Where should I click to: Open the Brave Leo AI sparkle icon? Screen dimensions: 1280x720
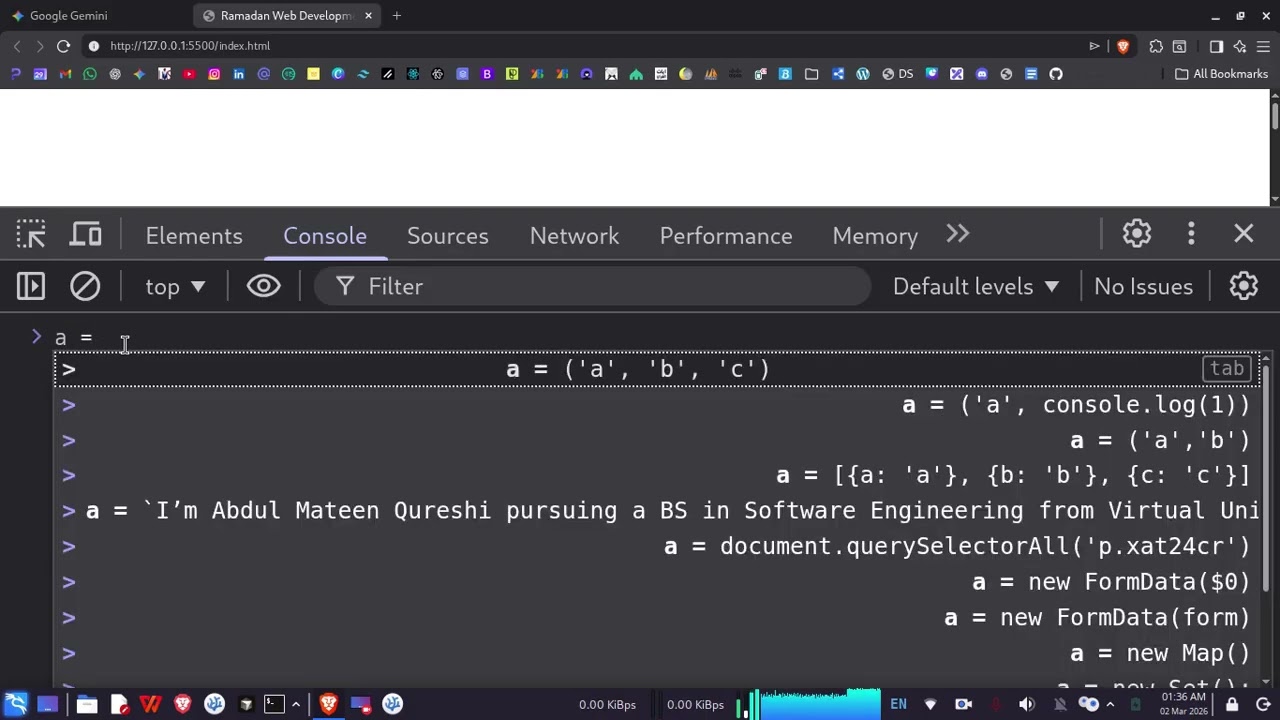pyautogui.click(x=1240, y=46)
